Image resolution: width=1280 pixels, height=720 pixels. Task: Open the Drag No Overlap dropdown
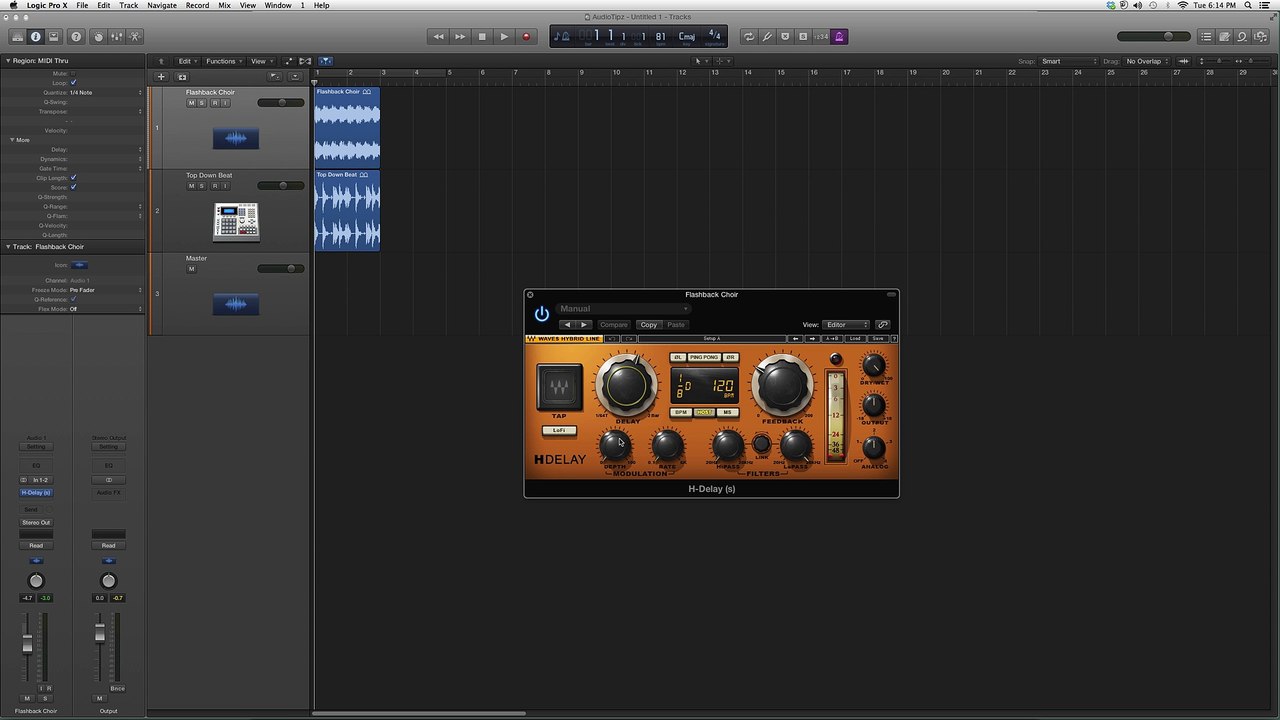click(1148, 61)
